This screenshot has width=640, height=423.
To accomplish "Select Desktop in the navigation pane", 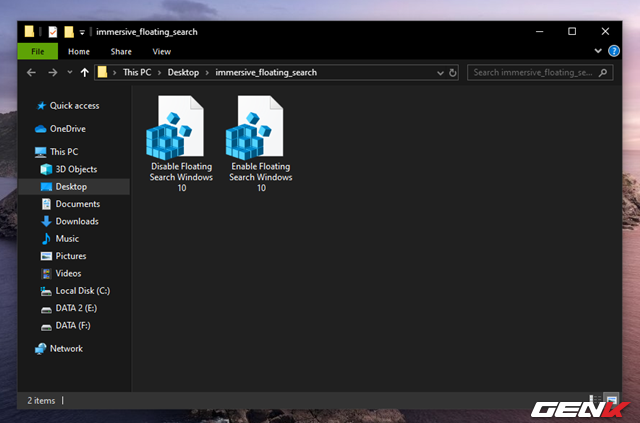I will point(74,187).
